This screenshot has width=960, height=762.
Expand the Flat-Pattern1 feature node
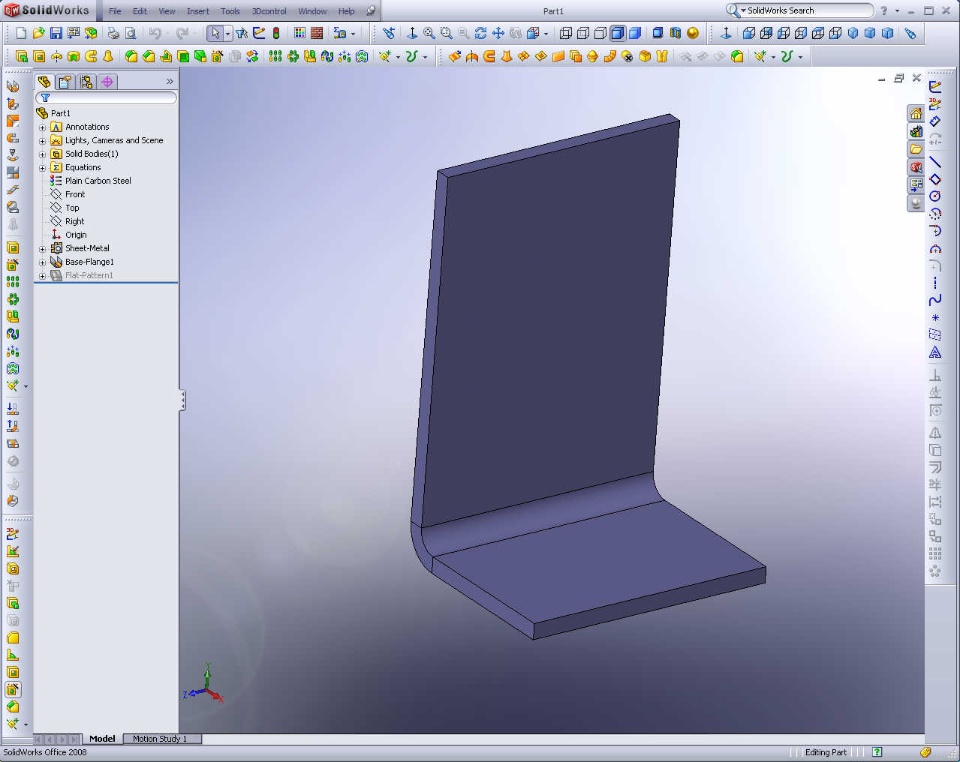[42, 275]
